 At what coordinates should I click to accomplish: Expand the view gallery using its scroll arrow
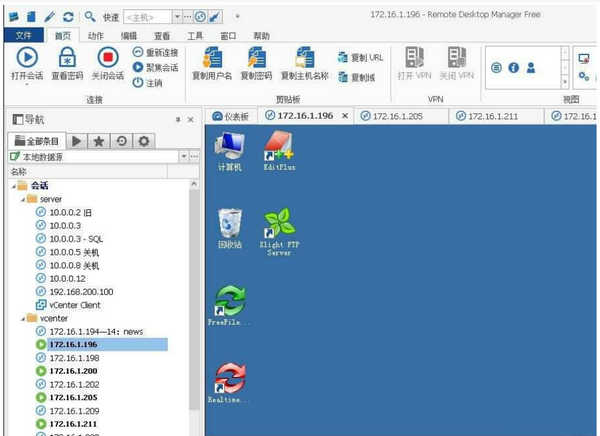(565, 82)
